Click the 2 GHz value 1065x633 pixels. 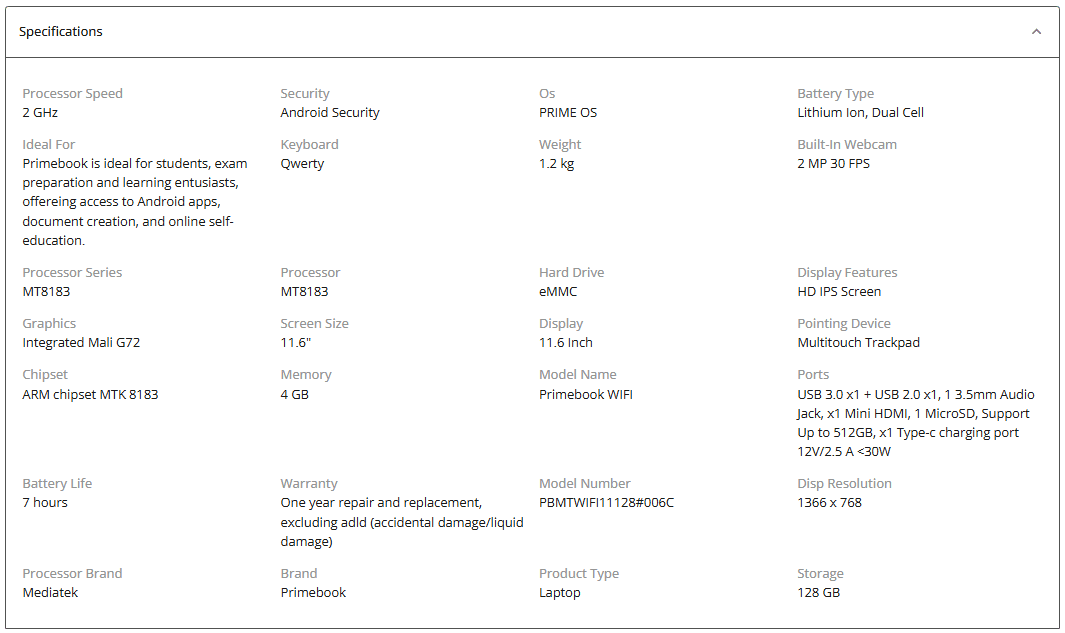(x=40, y=113)
